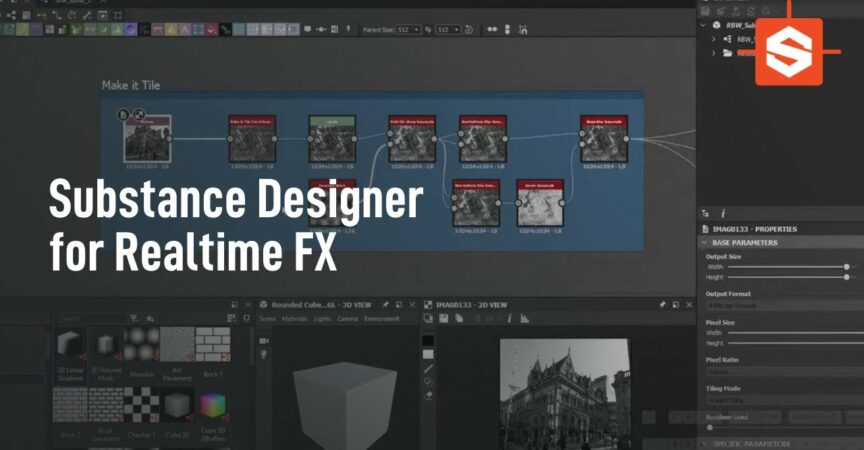Click the histogram icon in the 2D view toolbar
Viewport: 864px width, 450px height.
(x=525, y=318)
